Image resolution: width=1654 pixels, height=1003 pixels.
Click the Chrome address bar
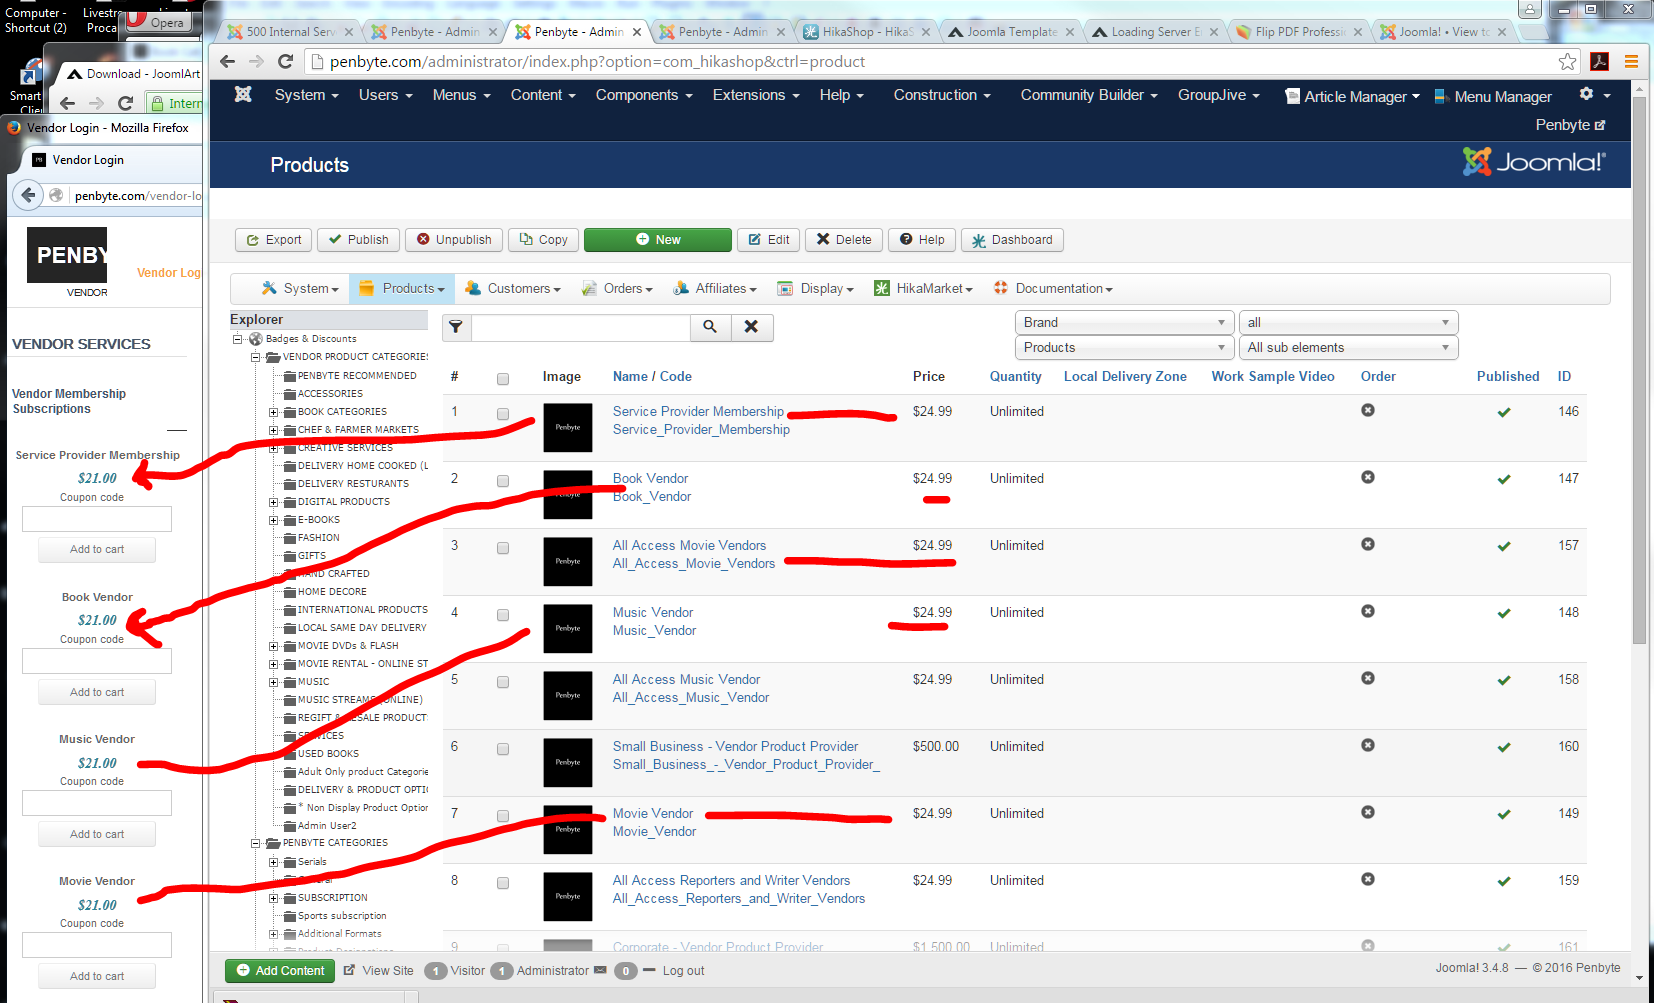pyautogui.click(x=932, y=62)
